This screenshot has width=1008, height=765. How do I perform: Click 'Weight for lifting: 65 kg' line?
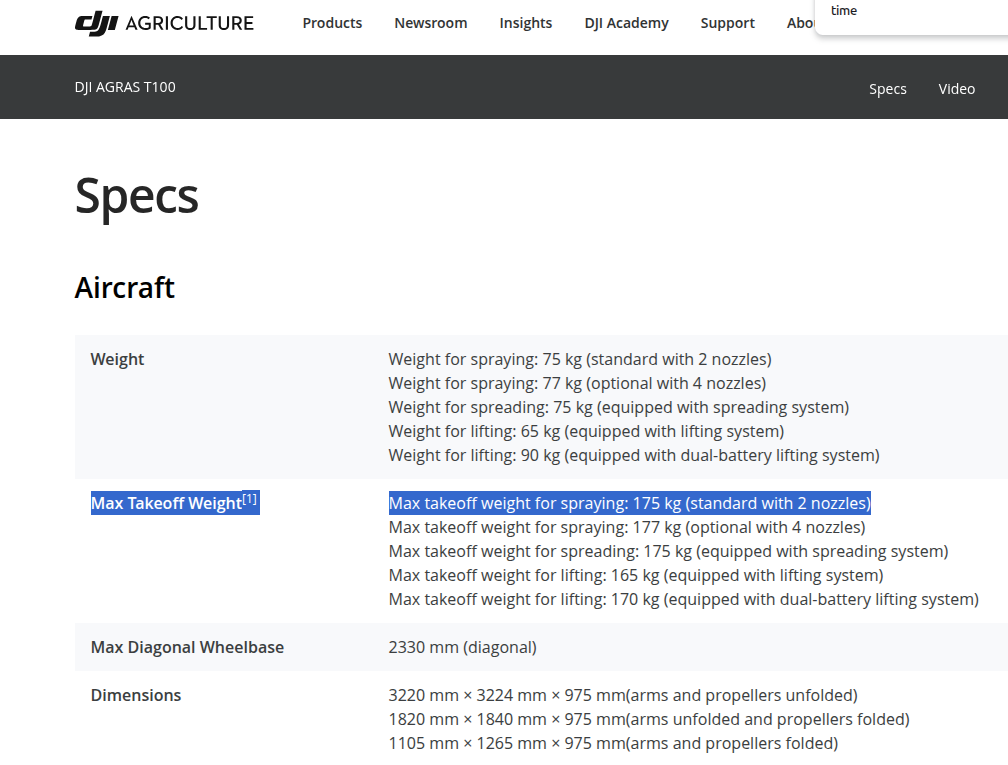click(586, 431)
